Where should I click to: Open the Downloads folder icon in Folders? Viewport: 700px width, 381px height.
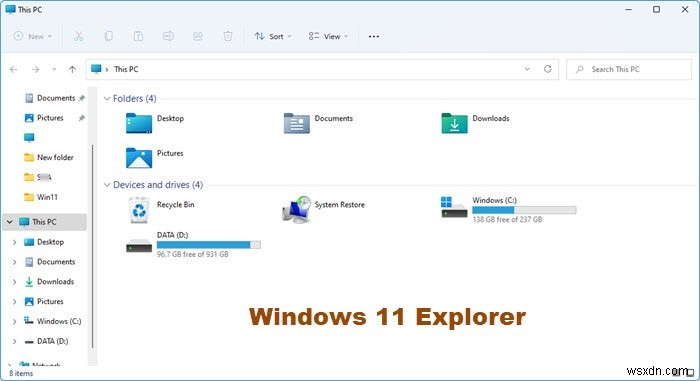[454, 123]
